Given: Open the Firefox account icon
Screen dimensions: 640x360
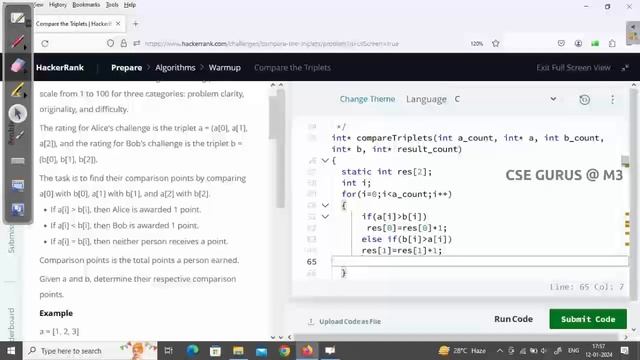Looking at the screenshot, I should (578, 43).
